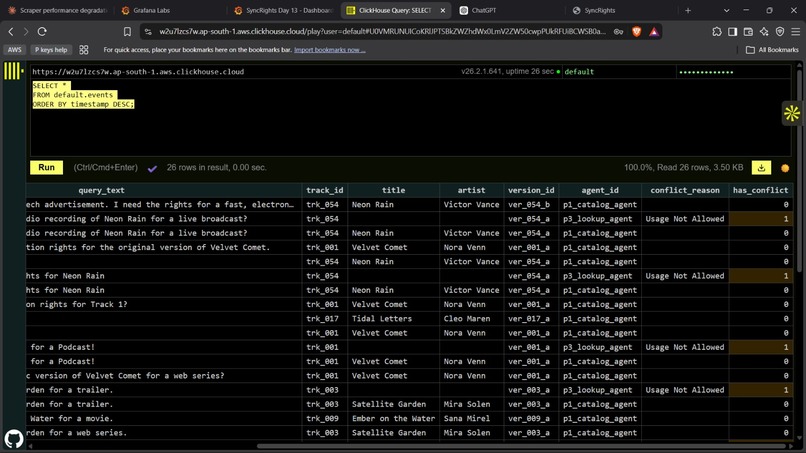
Task: Open the browser hamburger menu
Action: [795, 32]
